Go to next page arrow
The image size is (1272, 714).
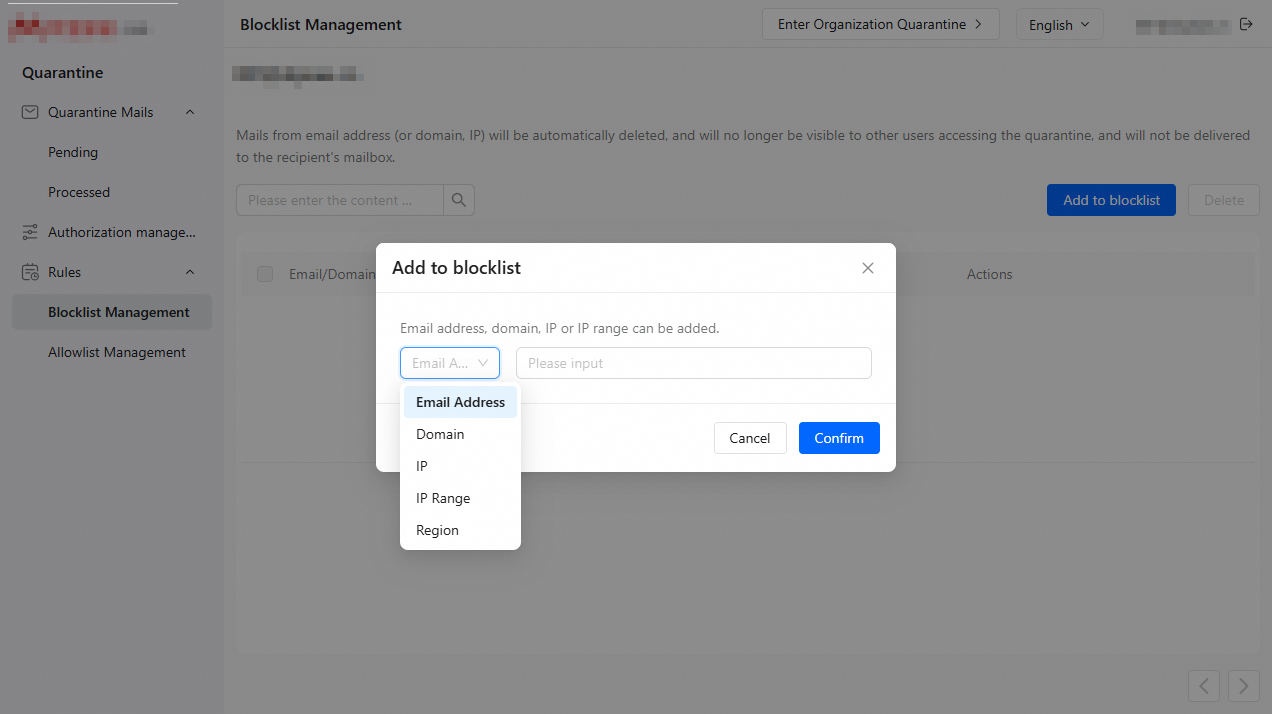(1244, 686)
